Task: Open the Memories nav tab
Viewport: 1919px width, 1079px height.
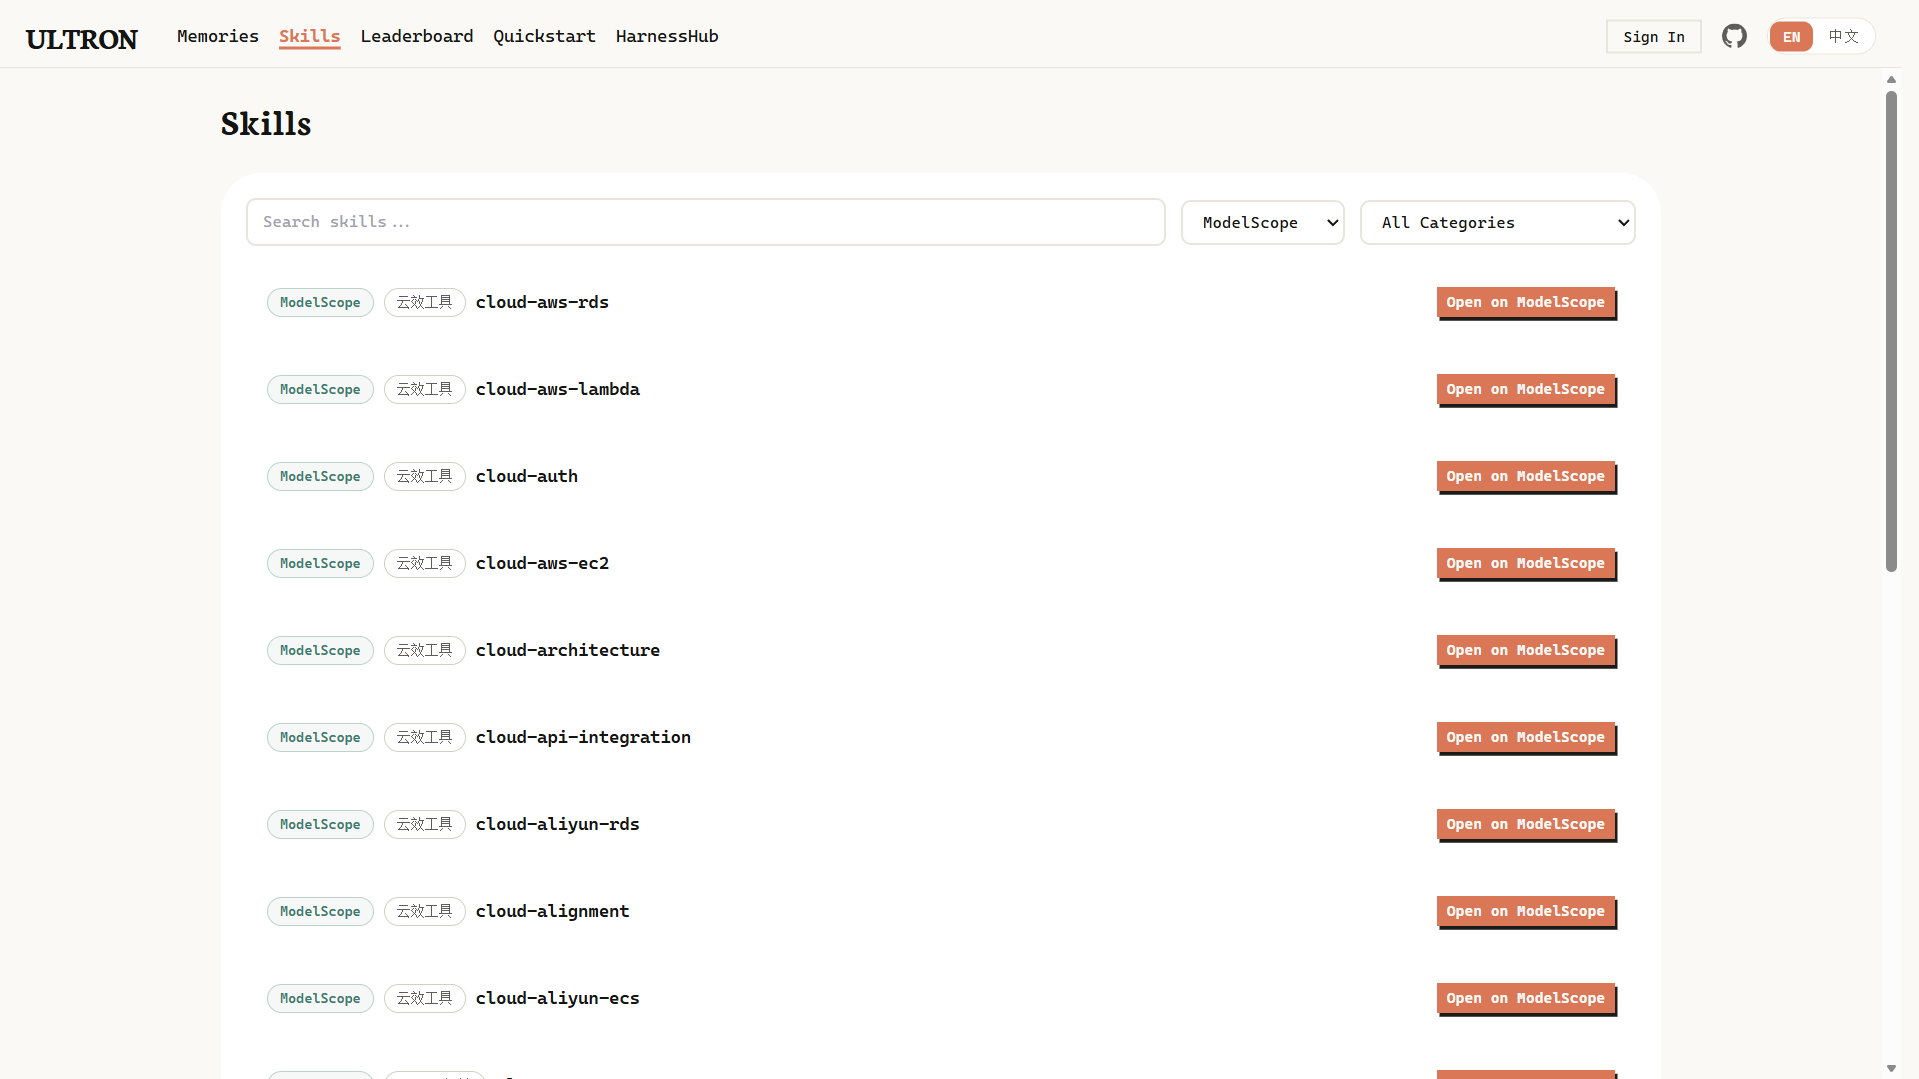Action: pyautogui.click(x=218, y=36)
